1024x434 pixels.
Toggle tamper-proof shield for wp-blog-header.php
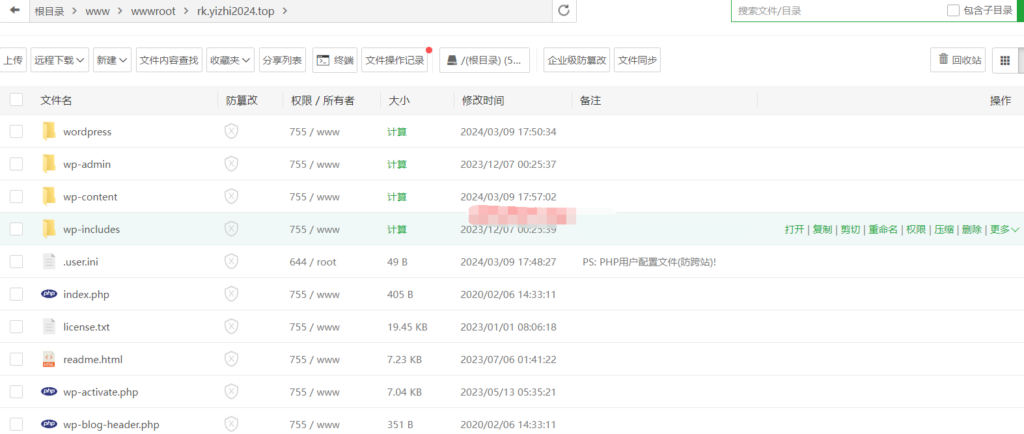(x=231, y=424)
